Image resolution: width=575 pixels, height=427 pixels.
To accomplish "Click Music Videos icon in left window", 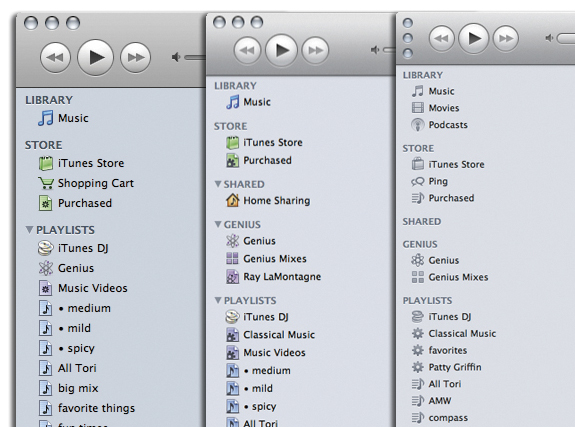I will pyautogui.click(x=45, y=288).
